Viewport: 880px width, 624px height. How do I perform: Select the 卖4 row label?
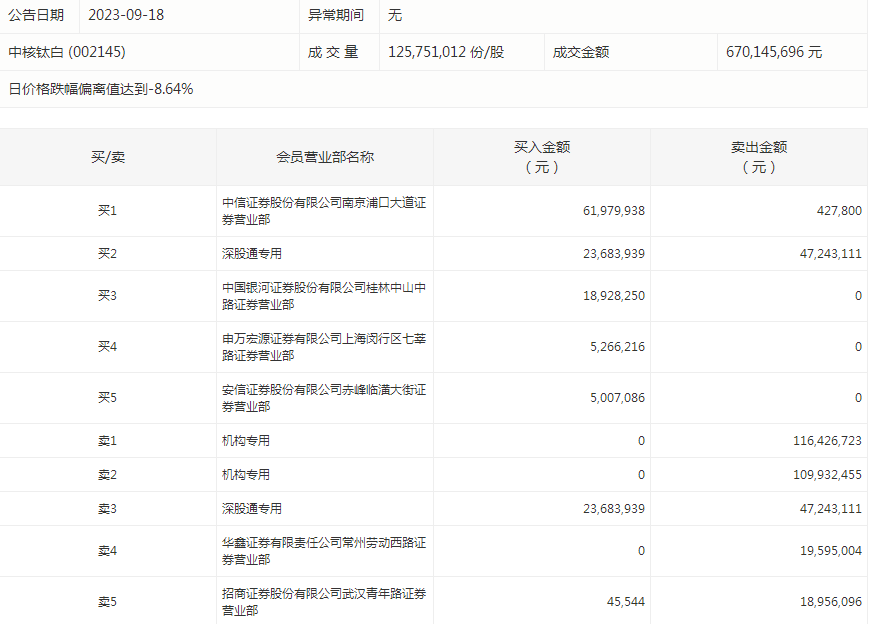[107, 551]
